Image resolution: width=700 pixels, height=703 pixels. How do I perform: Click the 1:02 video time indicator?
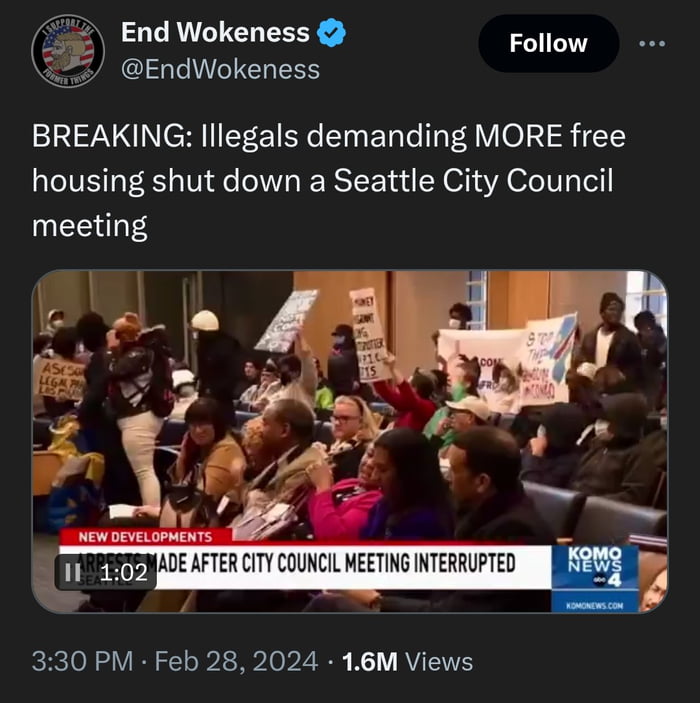[x=124, y=573]
